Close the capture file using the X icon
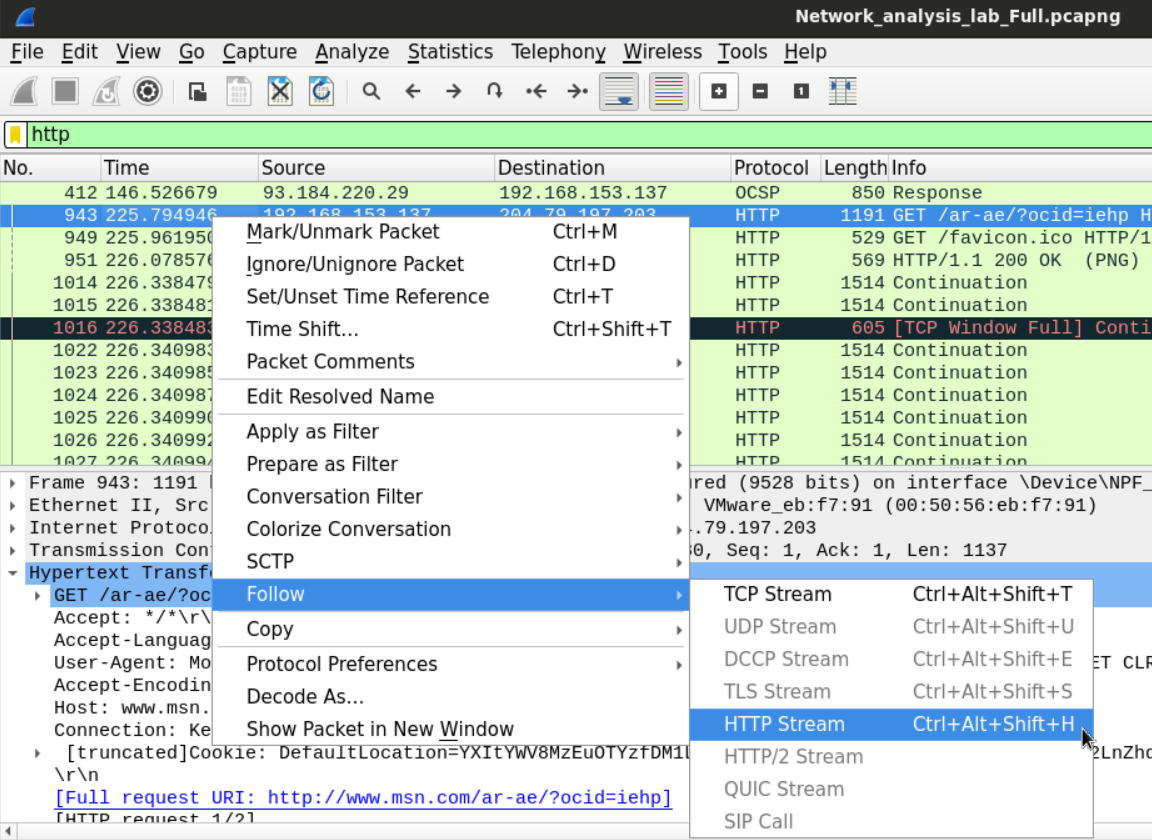The height and width of the screenshot is (840, 1152). pyautogui.click(x=280, y=92)
